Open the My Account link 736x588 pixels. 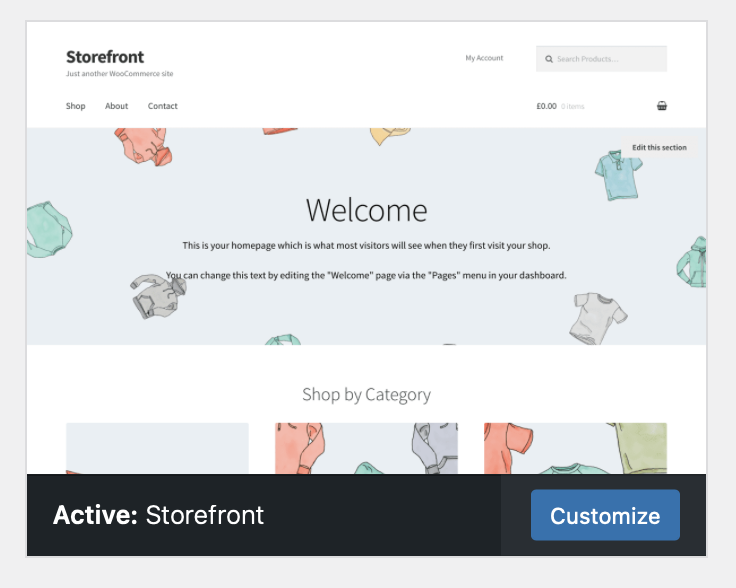(484, 58)
